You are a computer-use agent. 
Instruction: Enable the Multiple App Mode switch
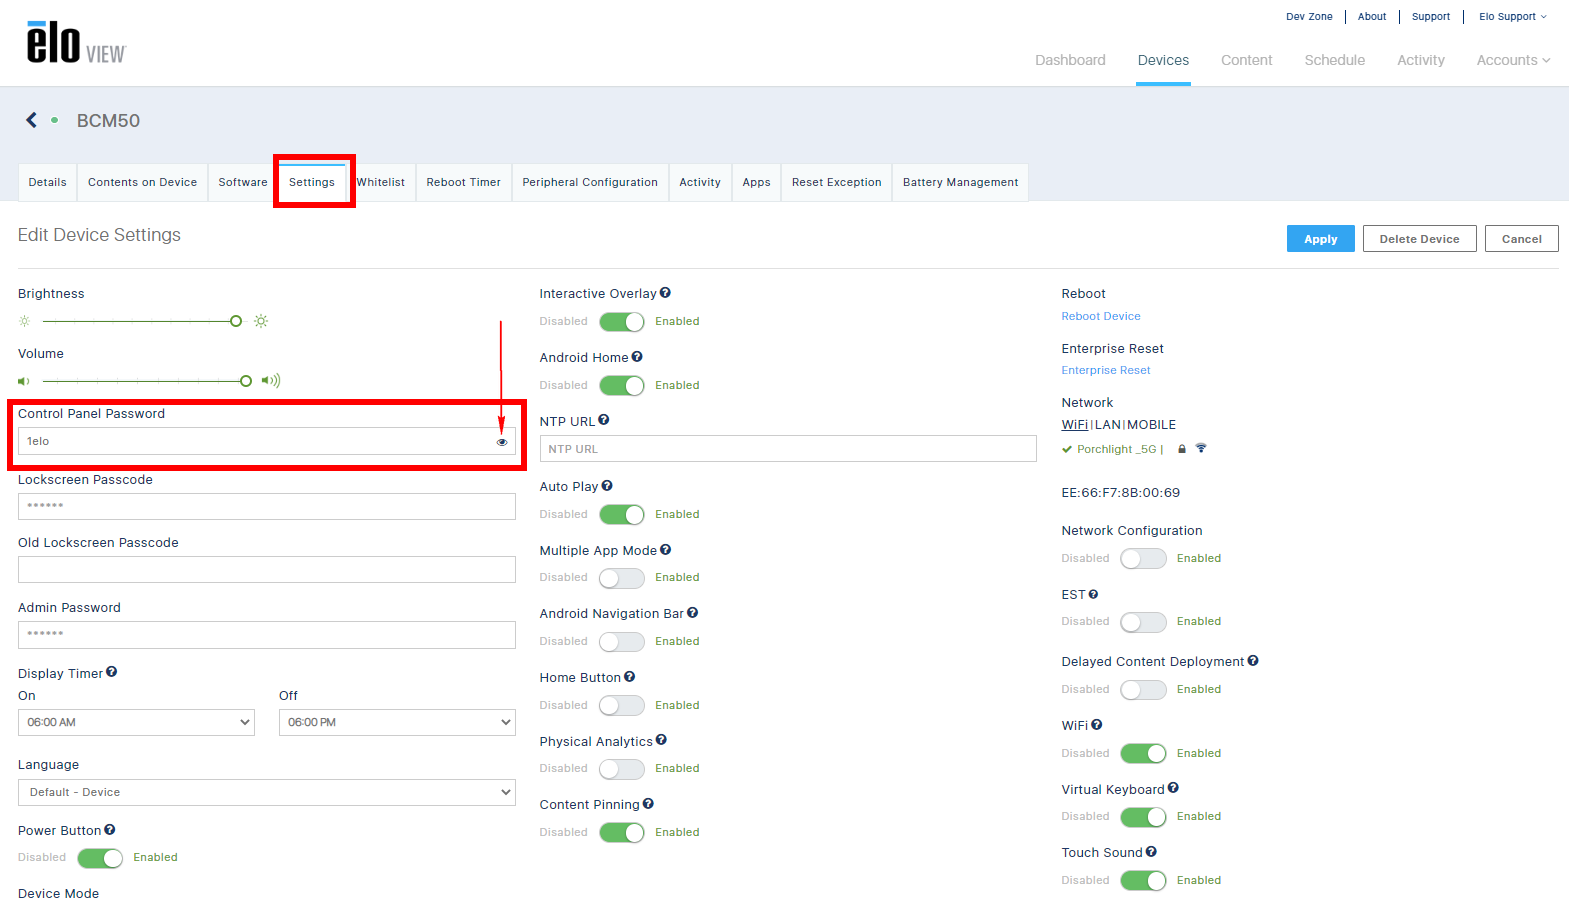(622, 578)
